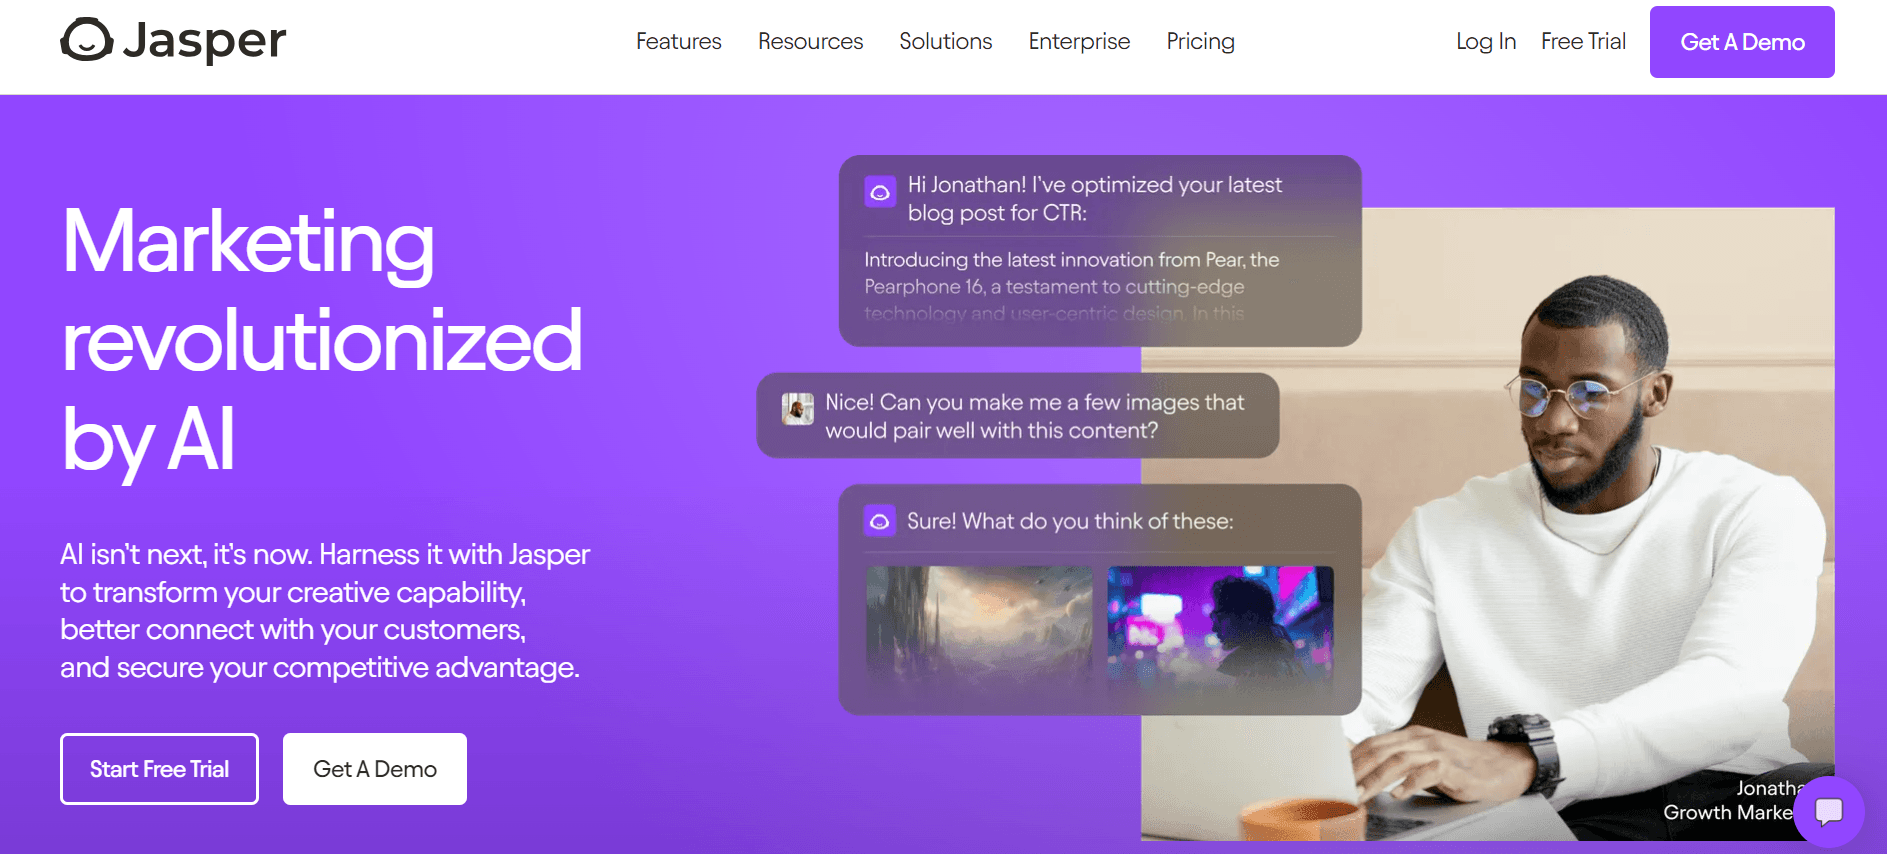Open the Pricing page

pyautogui.click(x=1200, y=41)
